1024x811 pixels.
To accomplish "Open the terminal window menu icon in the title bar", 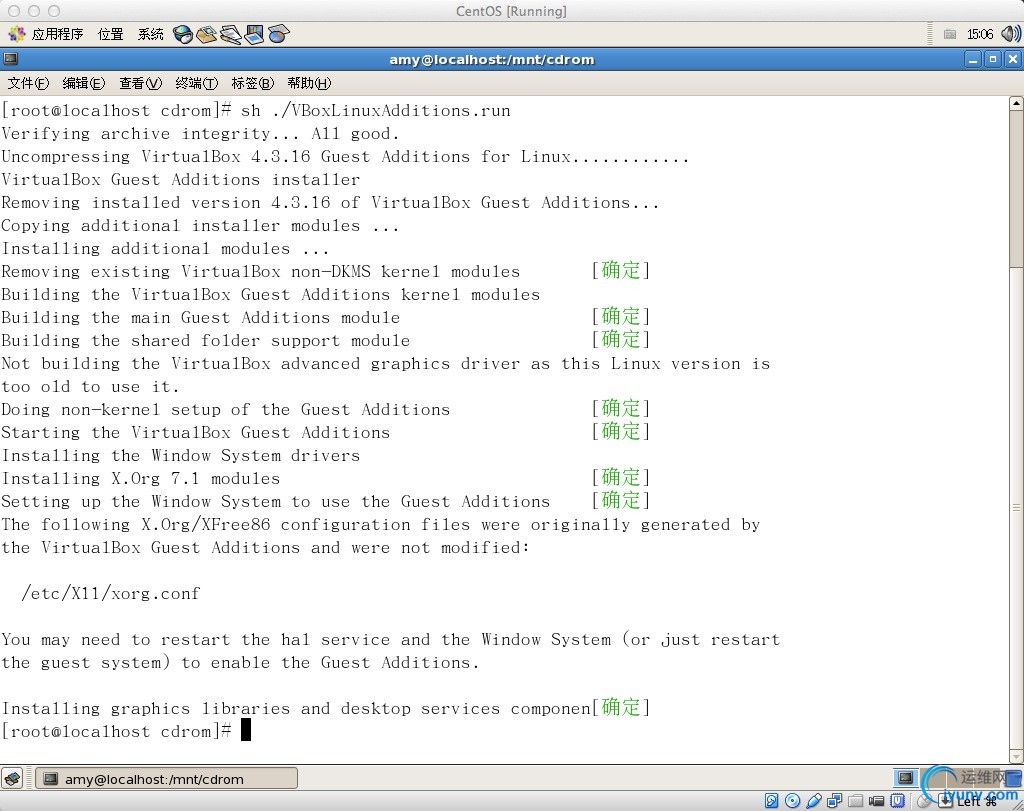I will click(10, 59).
